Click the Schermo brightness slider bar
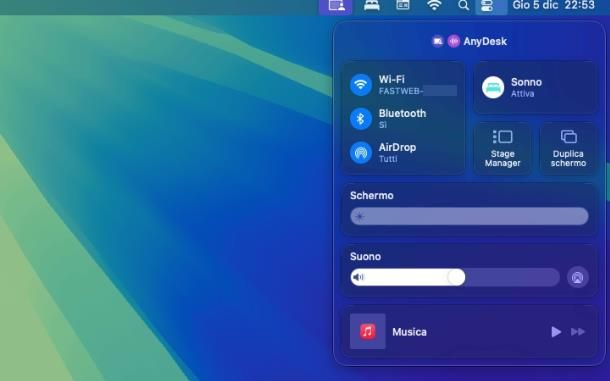610x381 pixels. click(470, 216)
